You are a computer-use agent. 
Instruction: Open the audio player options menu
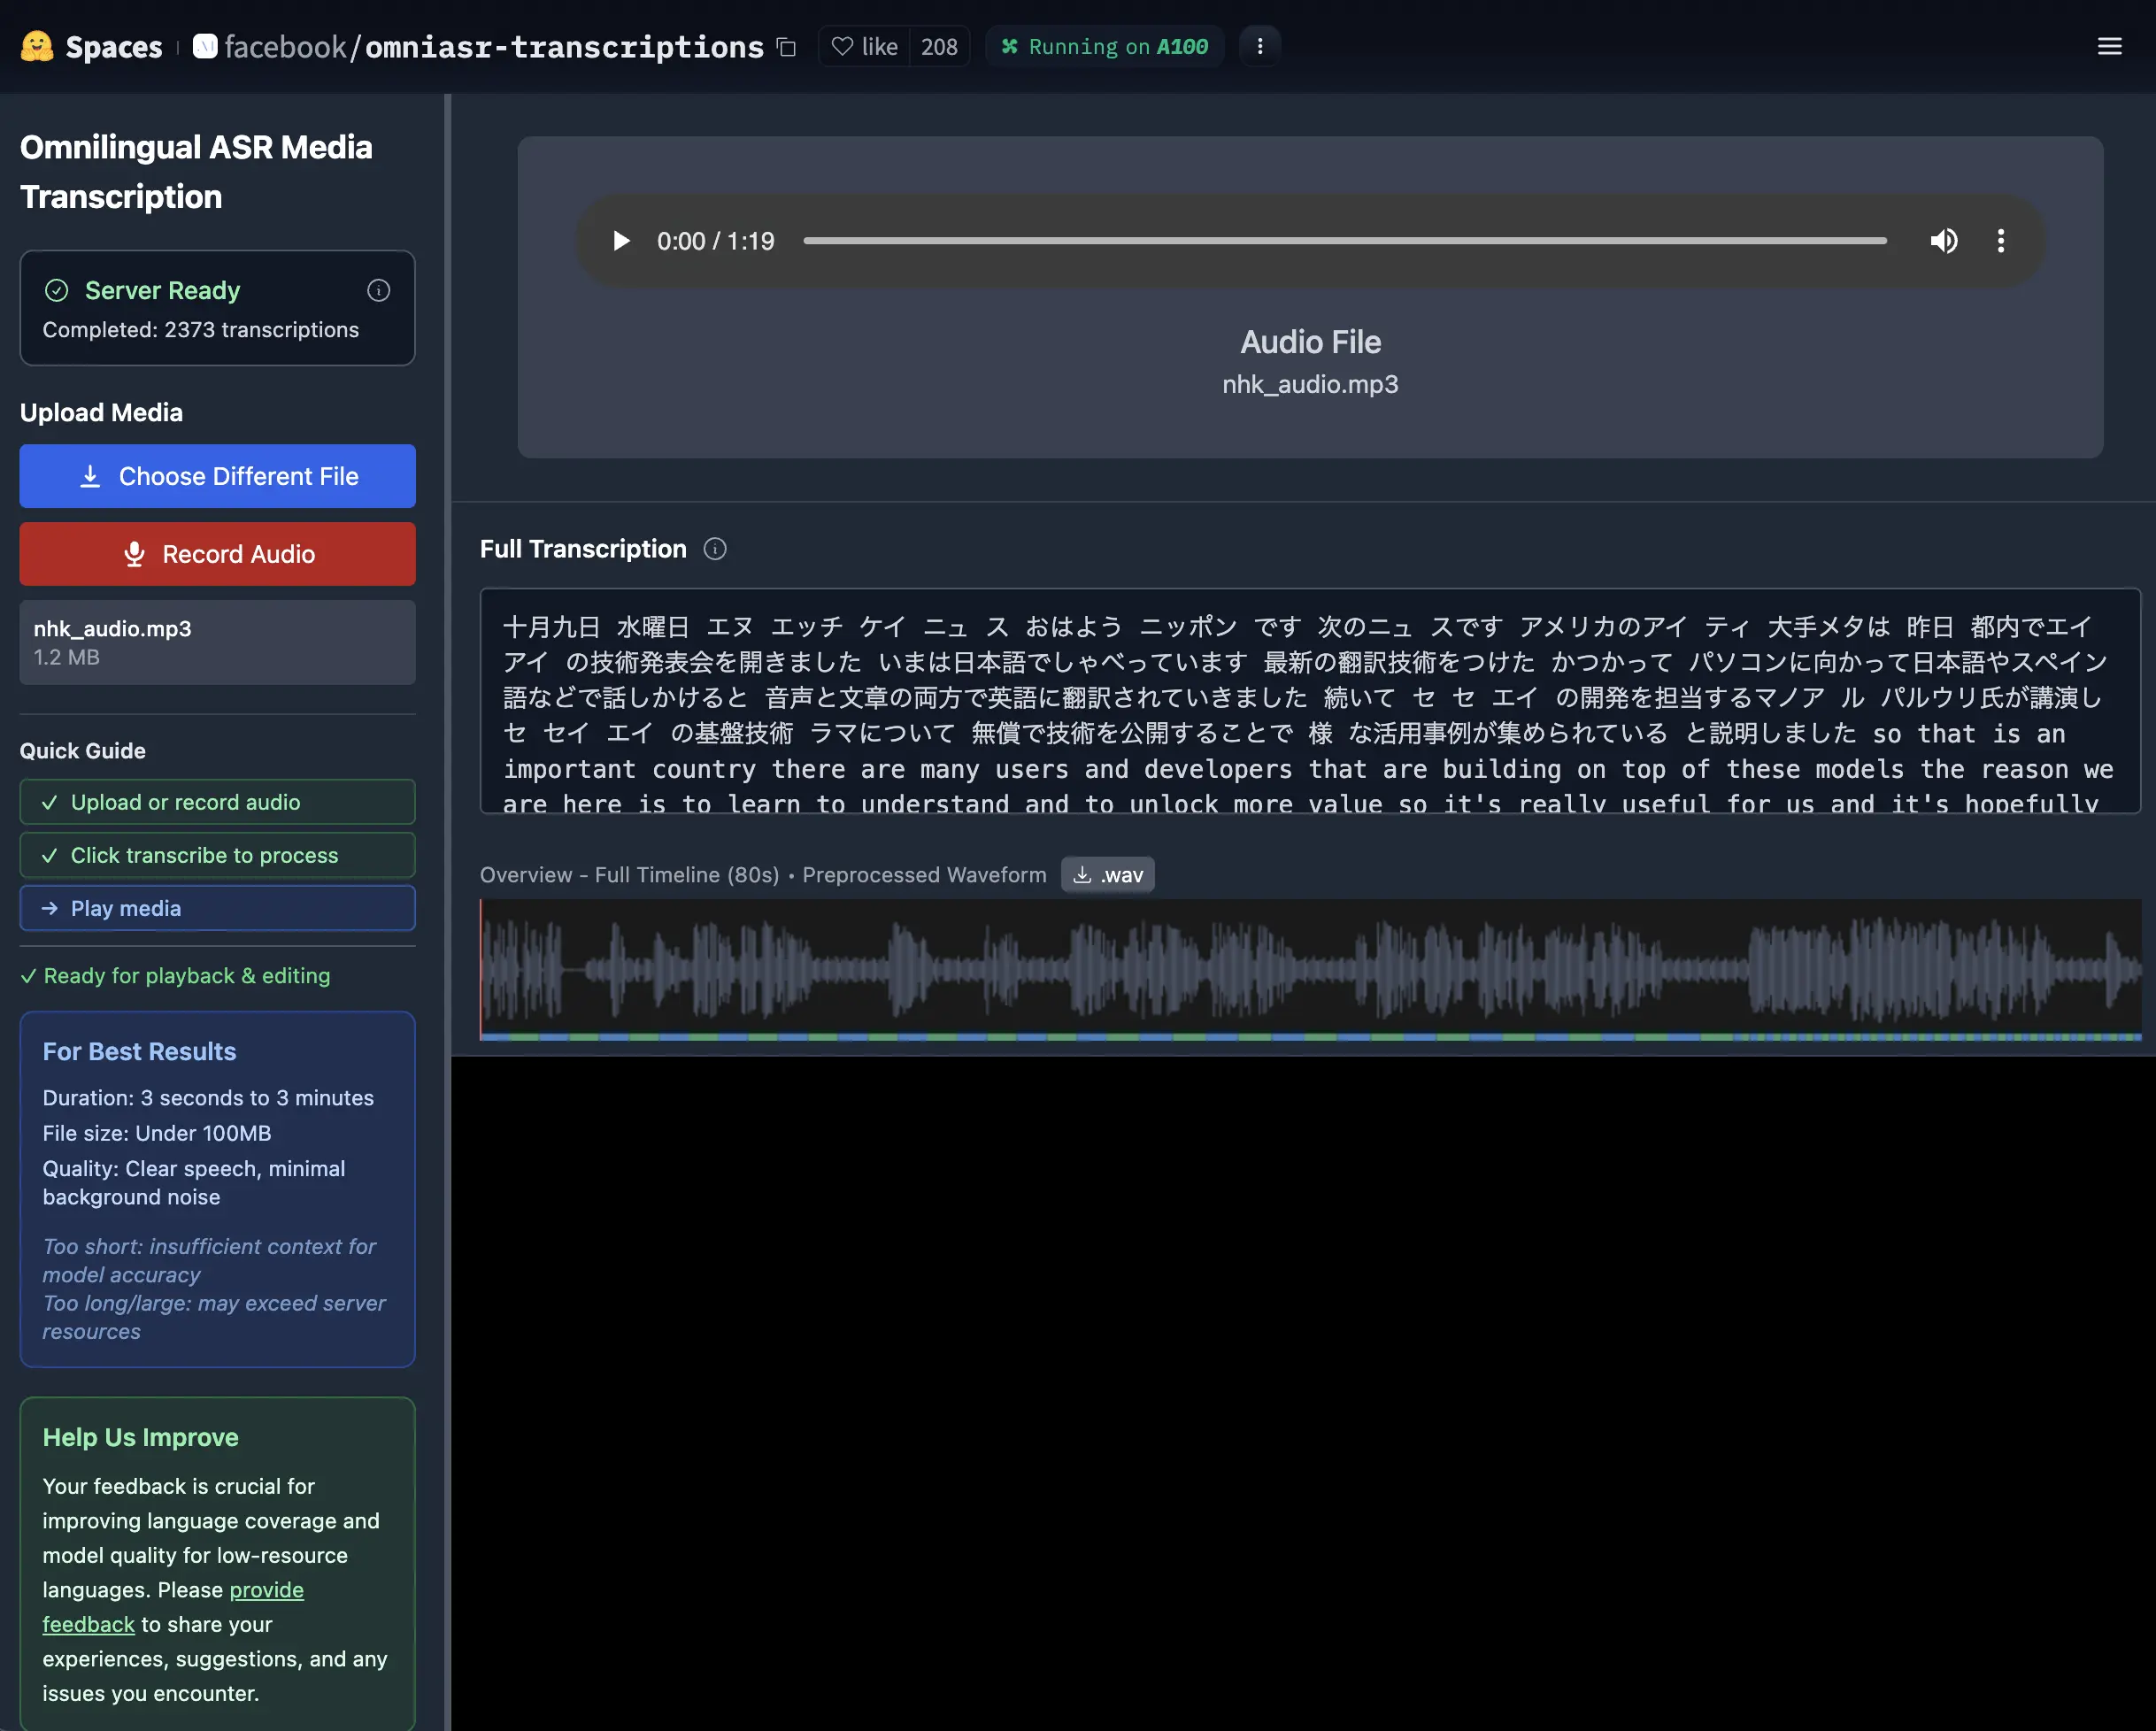click(2002, 240)
